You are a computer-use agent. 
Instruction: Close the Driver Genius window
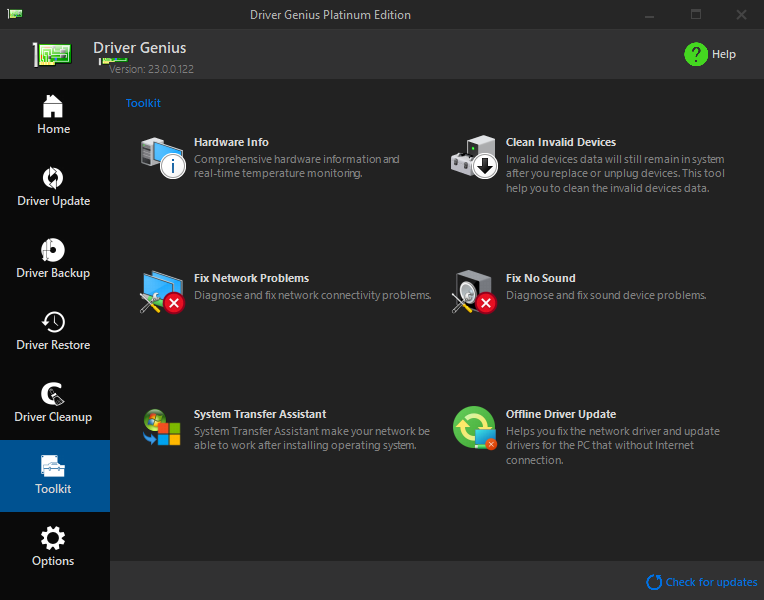tap(741, 15)
